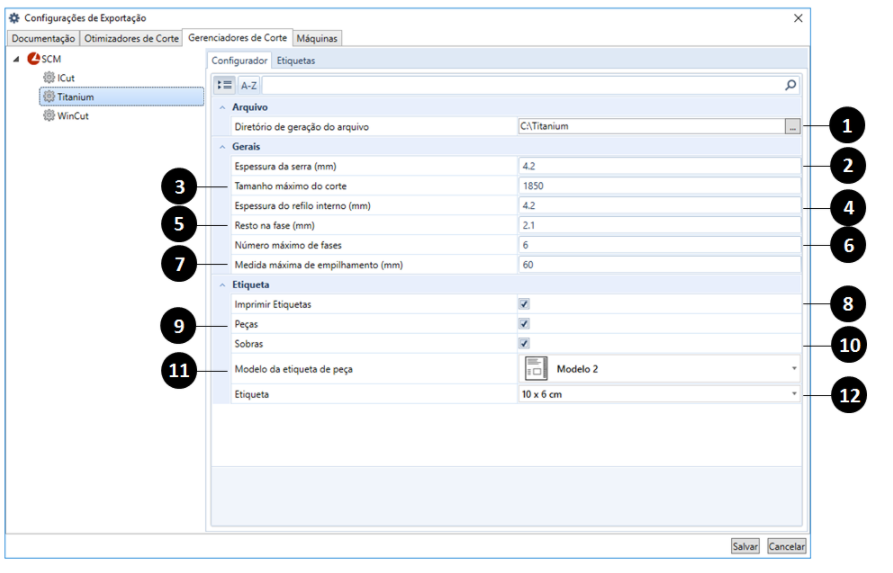Click the C:\Titanium directory field
The image size is (893, 573).
(x=652, y=126)
